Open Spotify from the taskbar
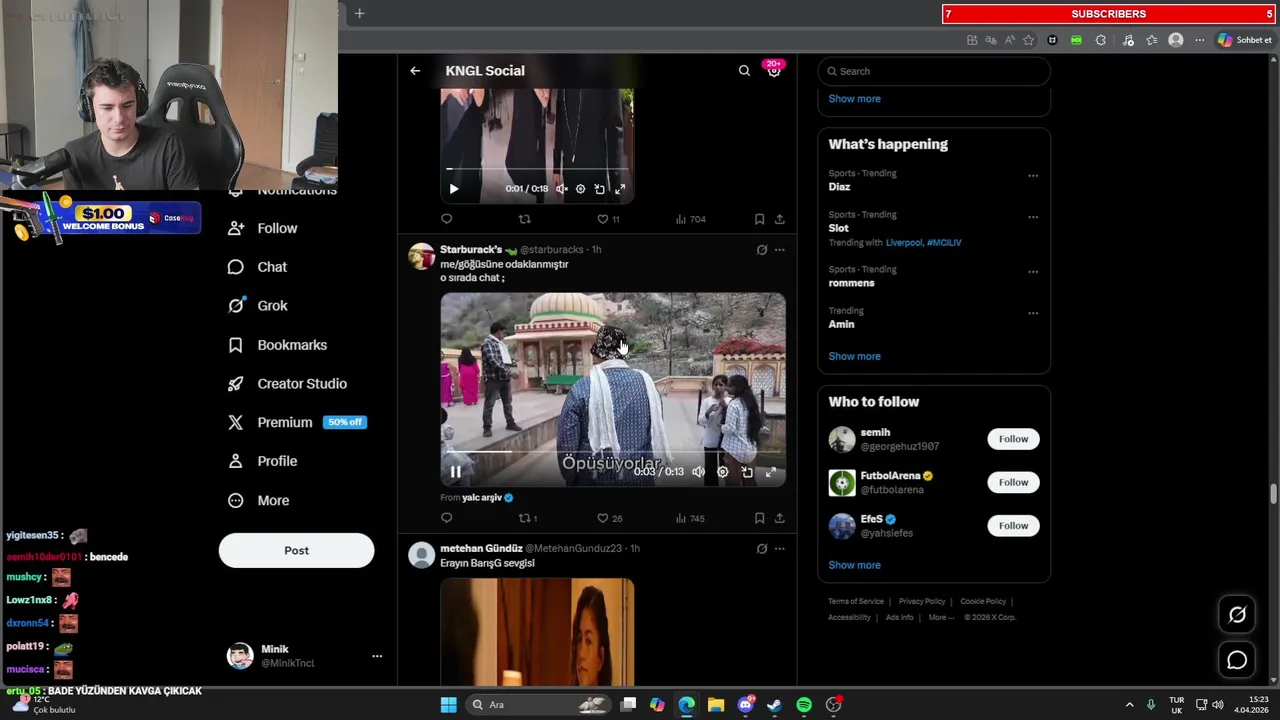The height and width of the screenshot is (720, 1280). point(804,705)
